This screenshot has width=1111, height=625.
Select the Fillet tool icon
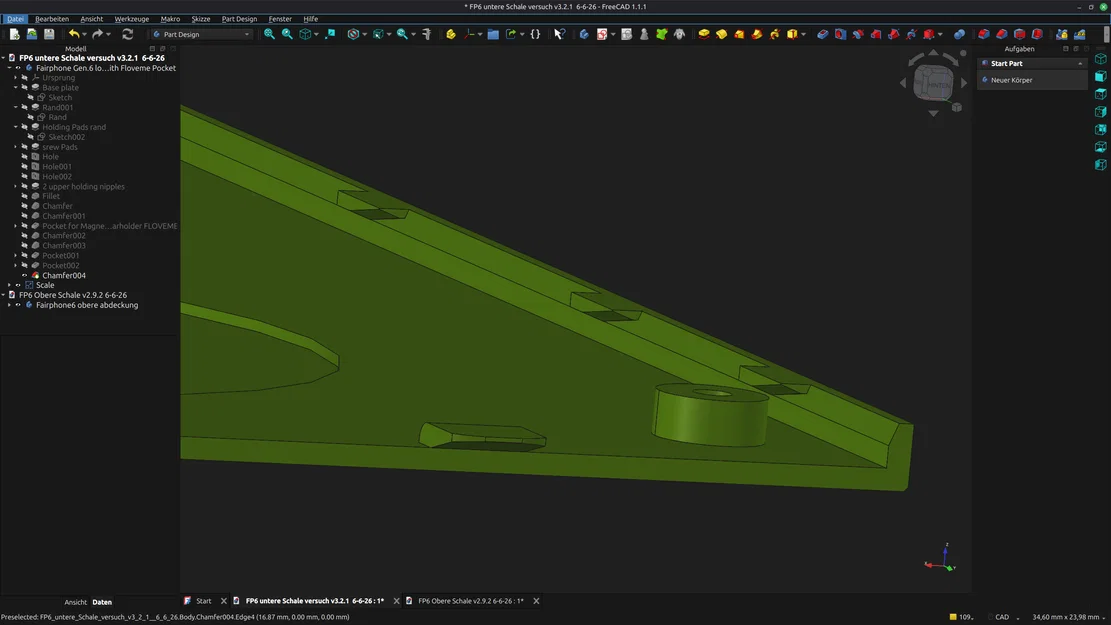[x=983, y=34]
